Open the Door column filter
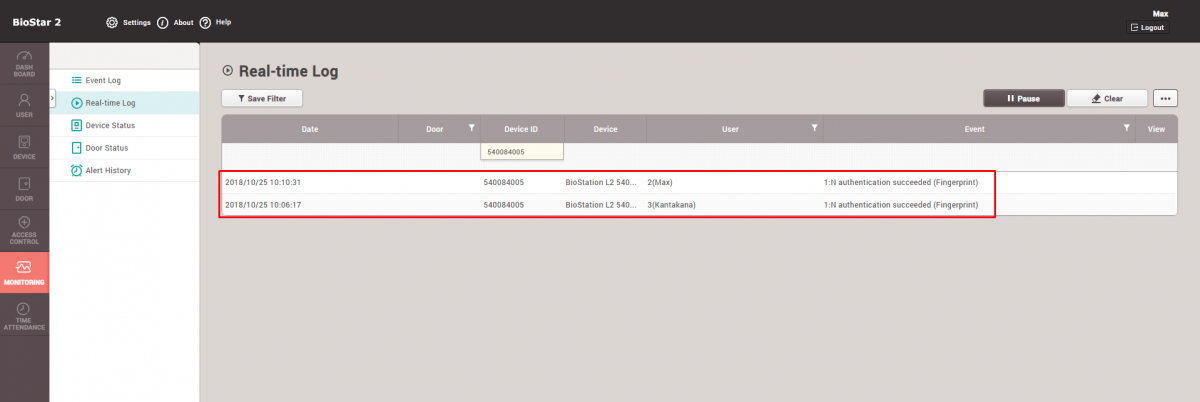1200x402 pixels. click(x=471, y=128)
